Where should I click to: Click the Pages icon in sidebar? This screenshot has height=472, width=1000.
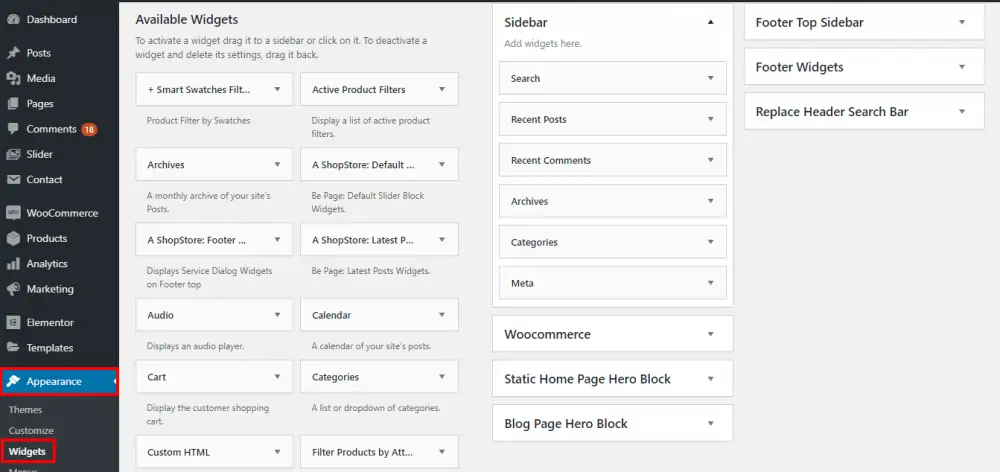click(x=13, y=104)
